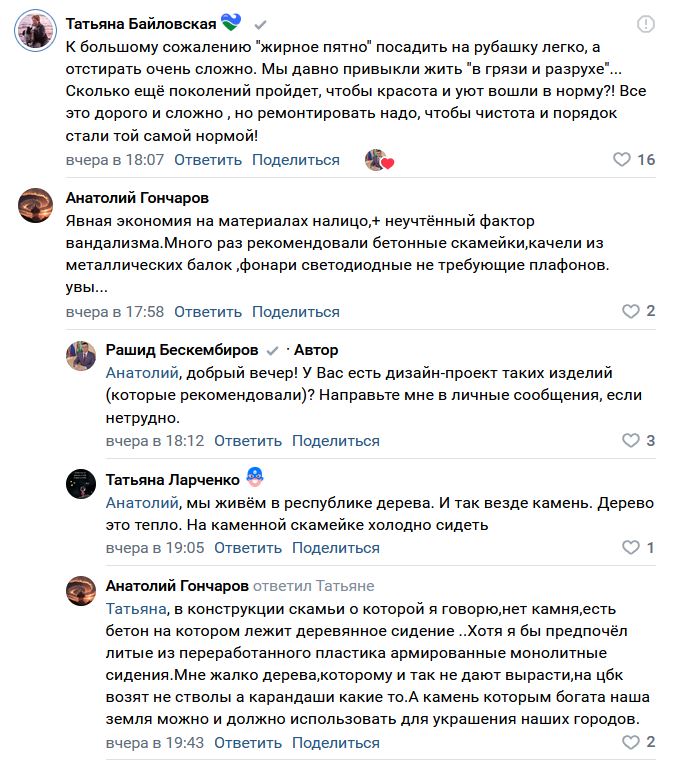Click the mask emoji badge next to Татьяна Ларченко

tap(255, 477)
